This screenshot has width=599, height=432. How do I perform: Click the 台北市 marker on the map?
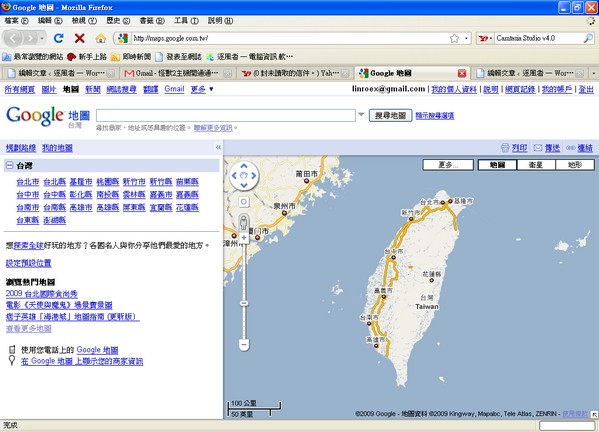tap(443, 202)
